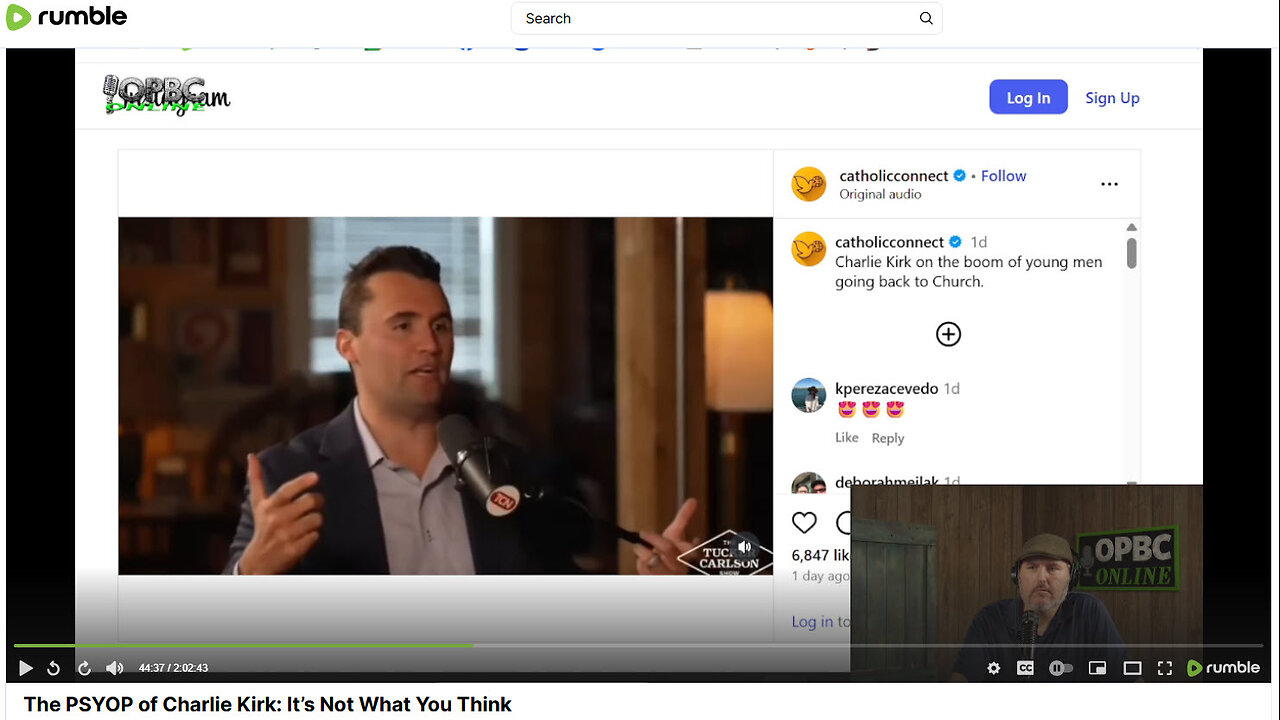Viewport: 1280px width, 720px height.
Task: Seek on the video progress bar
Action: coord(640,645)
